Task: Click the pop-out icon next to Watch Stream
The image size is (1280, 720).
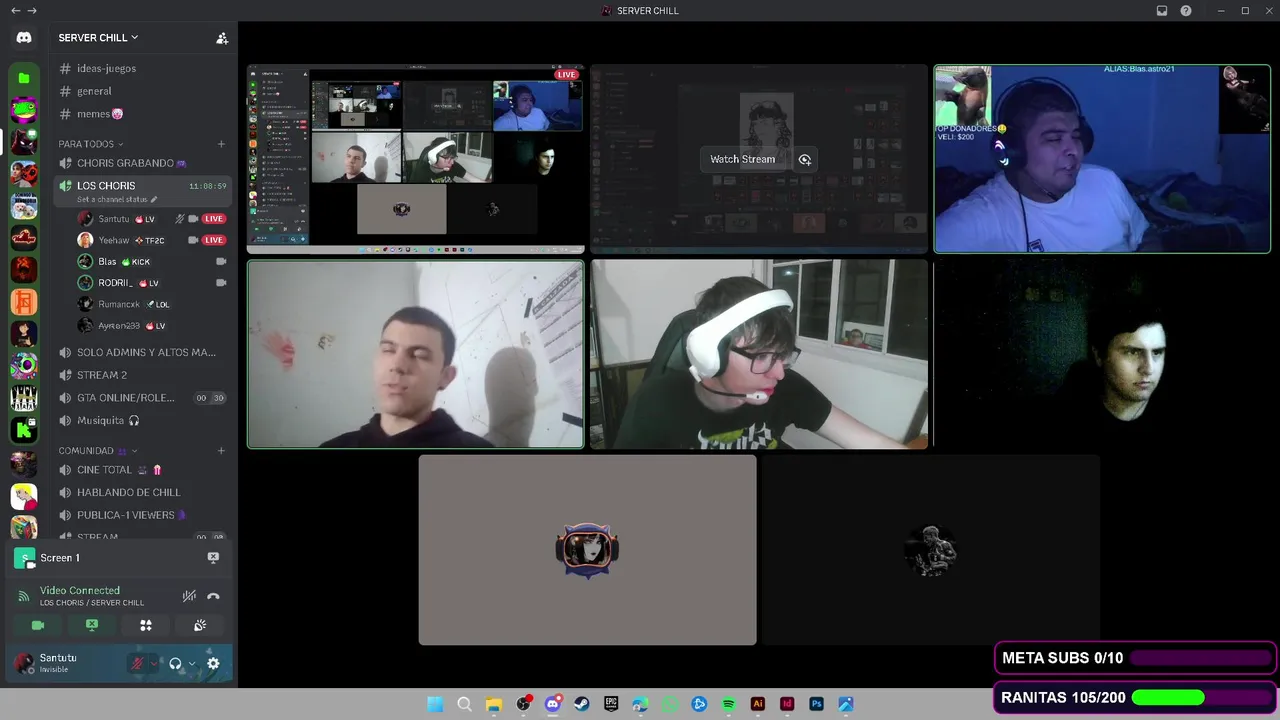Action: [x=805, y=159]
